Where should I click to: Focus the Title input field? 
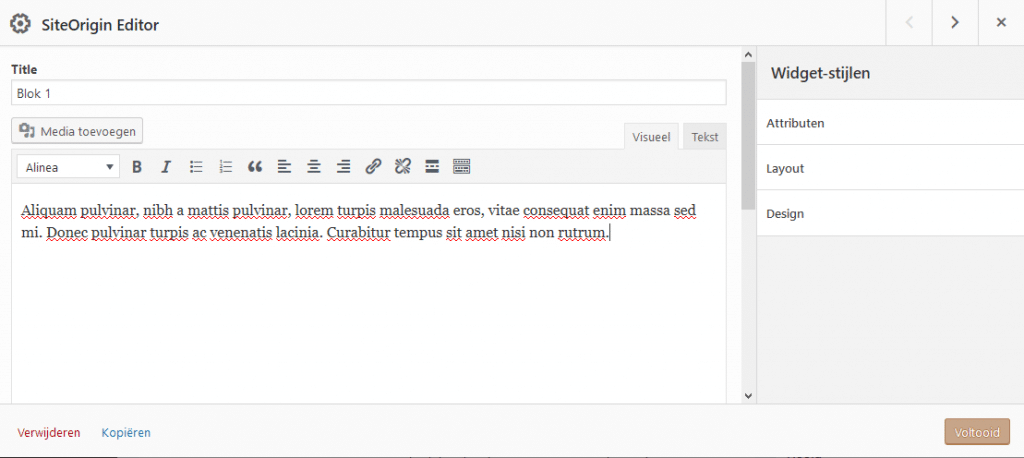pos(369,93)
